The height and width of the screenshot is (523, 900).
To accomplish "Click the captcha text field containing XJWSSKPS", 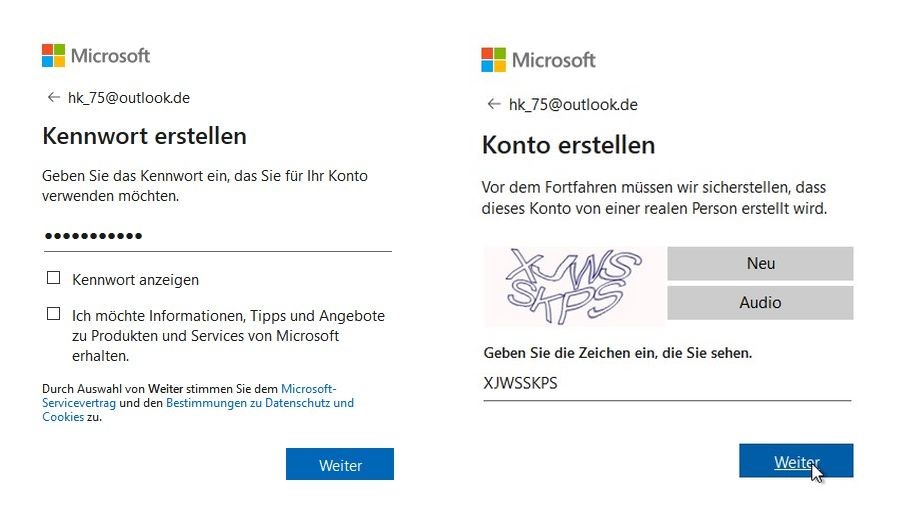I will pos(667,384).
